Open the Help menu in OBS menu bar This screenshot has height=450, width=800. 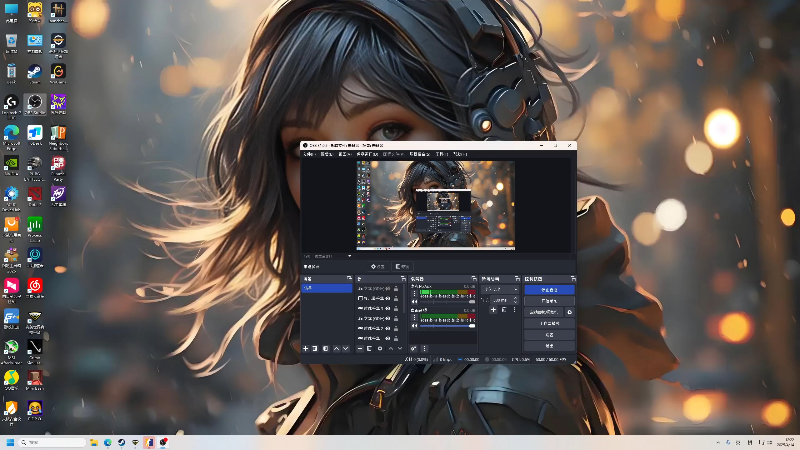pyautogui.click(x=460, y=154)
